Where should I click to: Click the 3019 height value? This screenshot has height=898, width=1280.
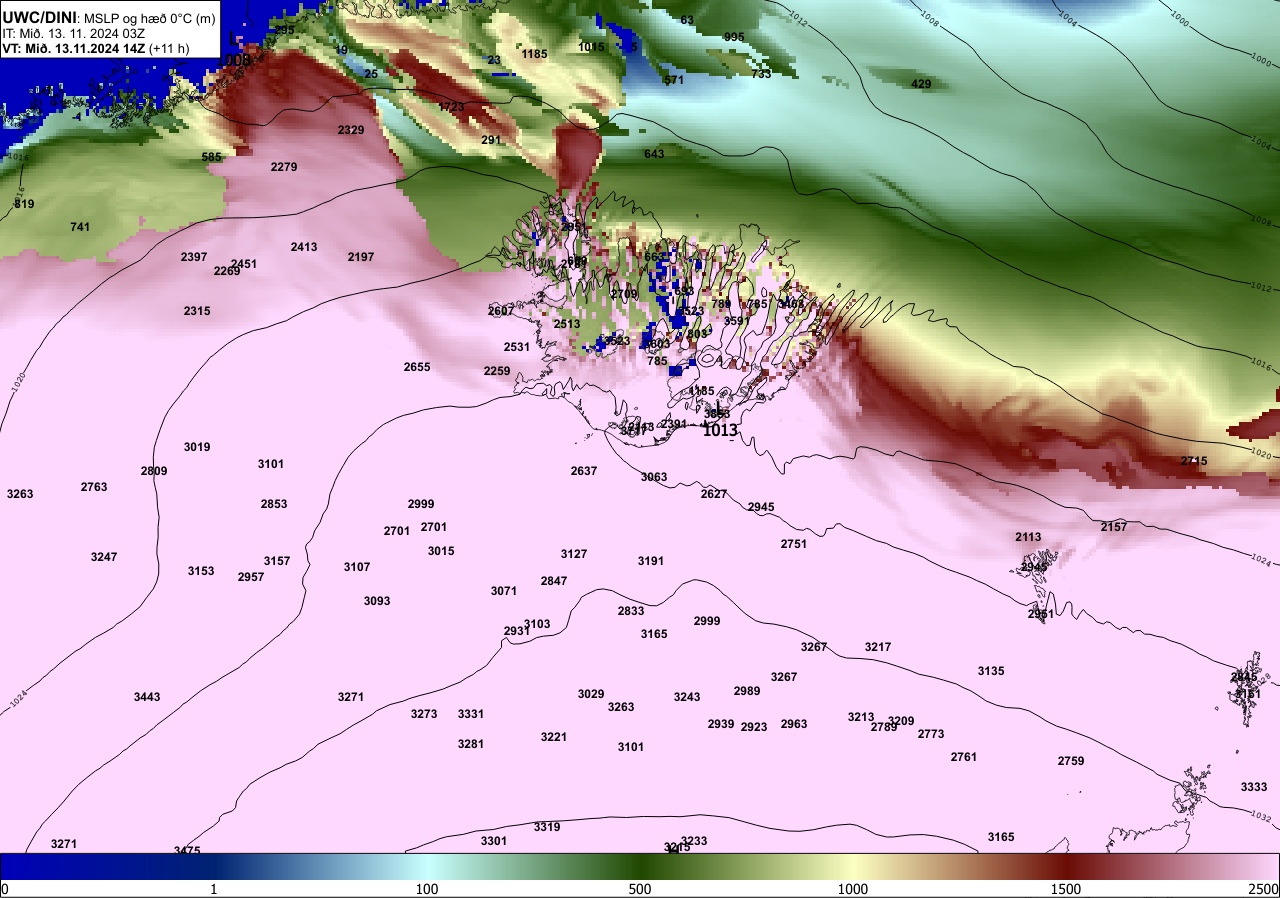[197, 447]
